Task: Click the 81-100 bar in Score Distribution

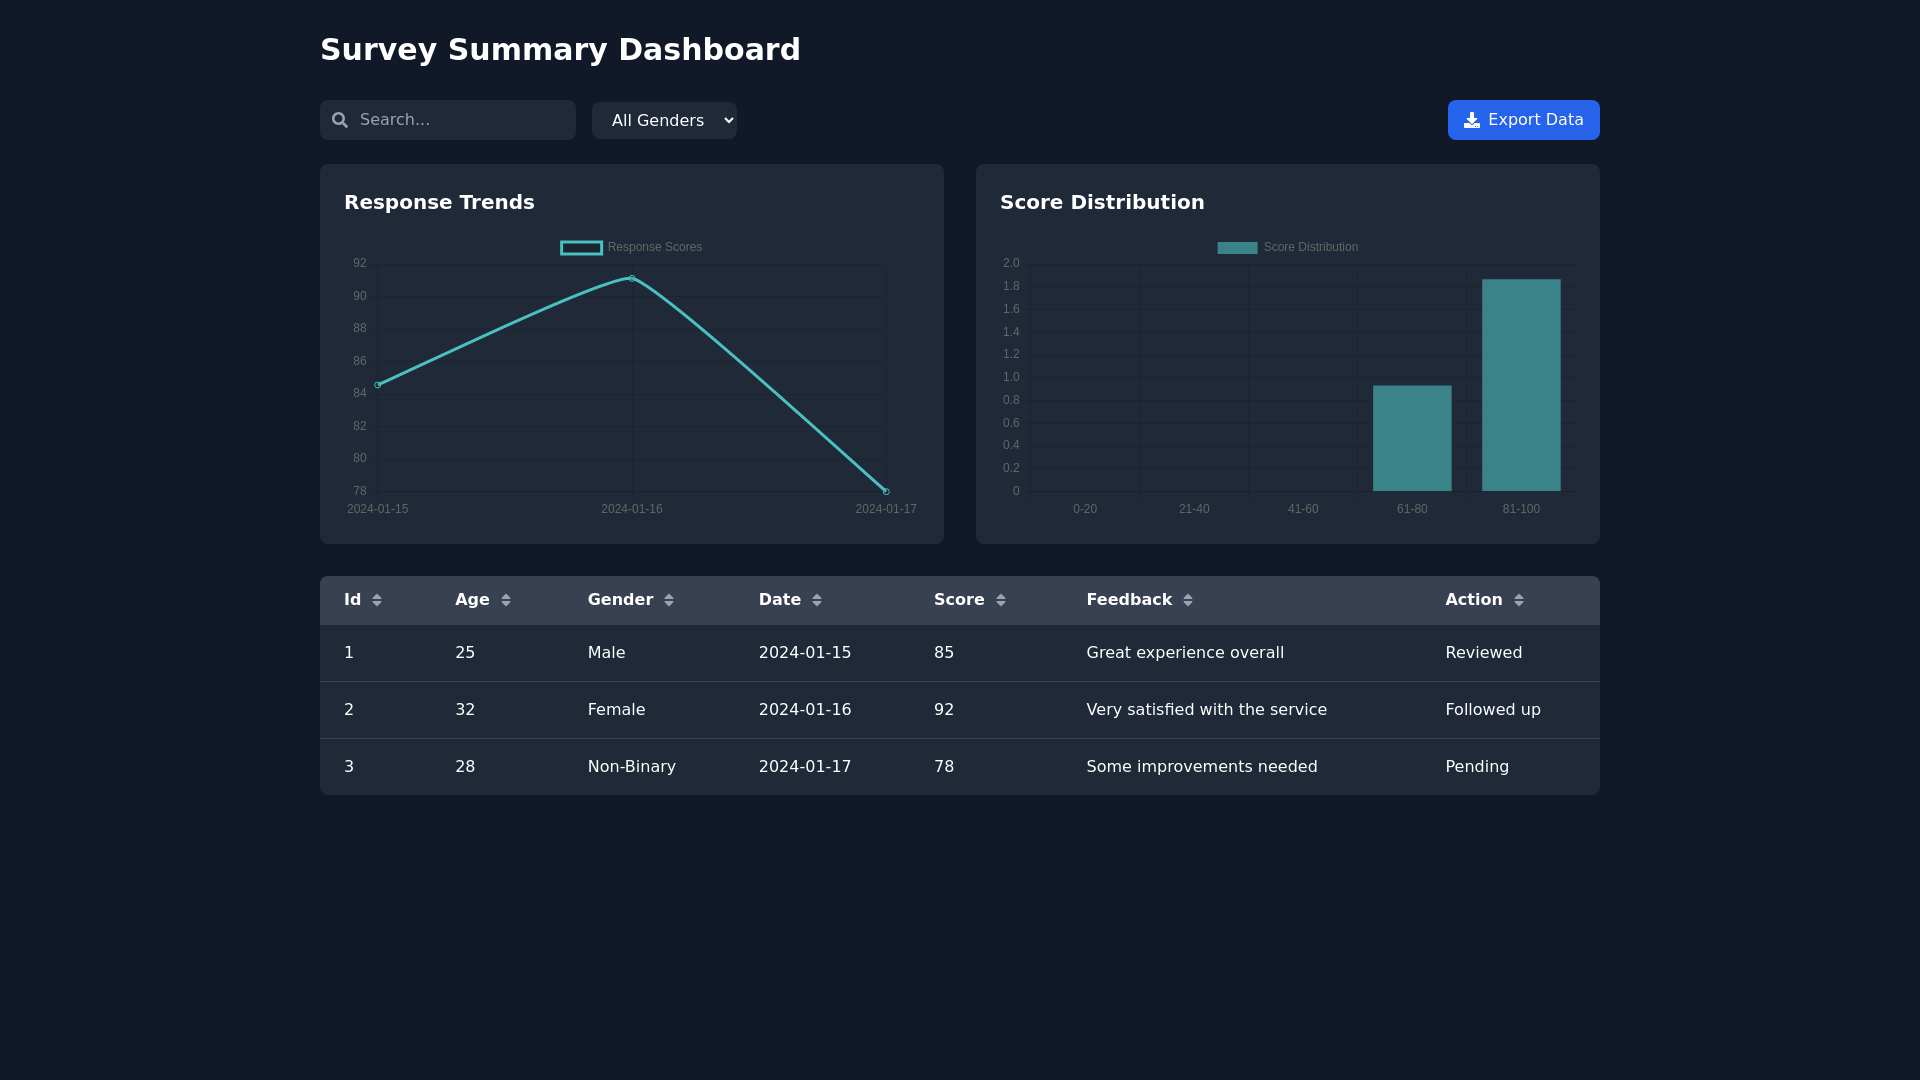Action: click(x=1521, y=385)
